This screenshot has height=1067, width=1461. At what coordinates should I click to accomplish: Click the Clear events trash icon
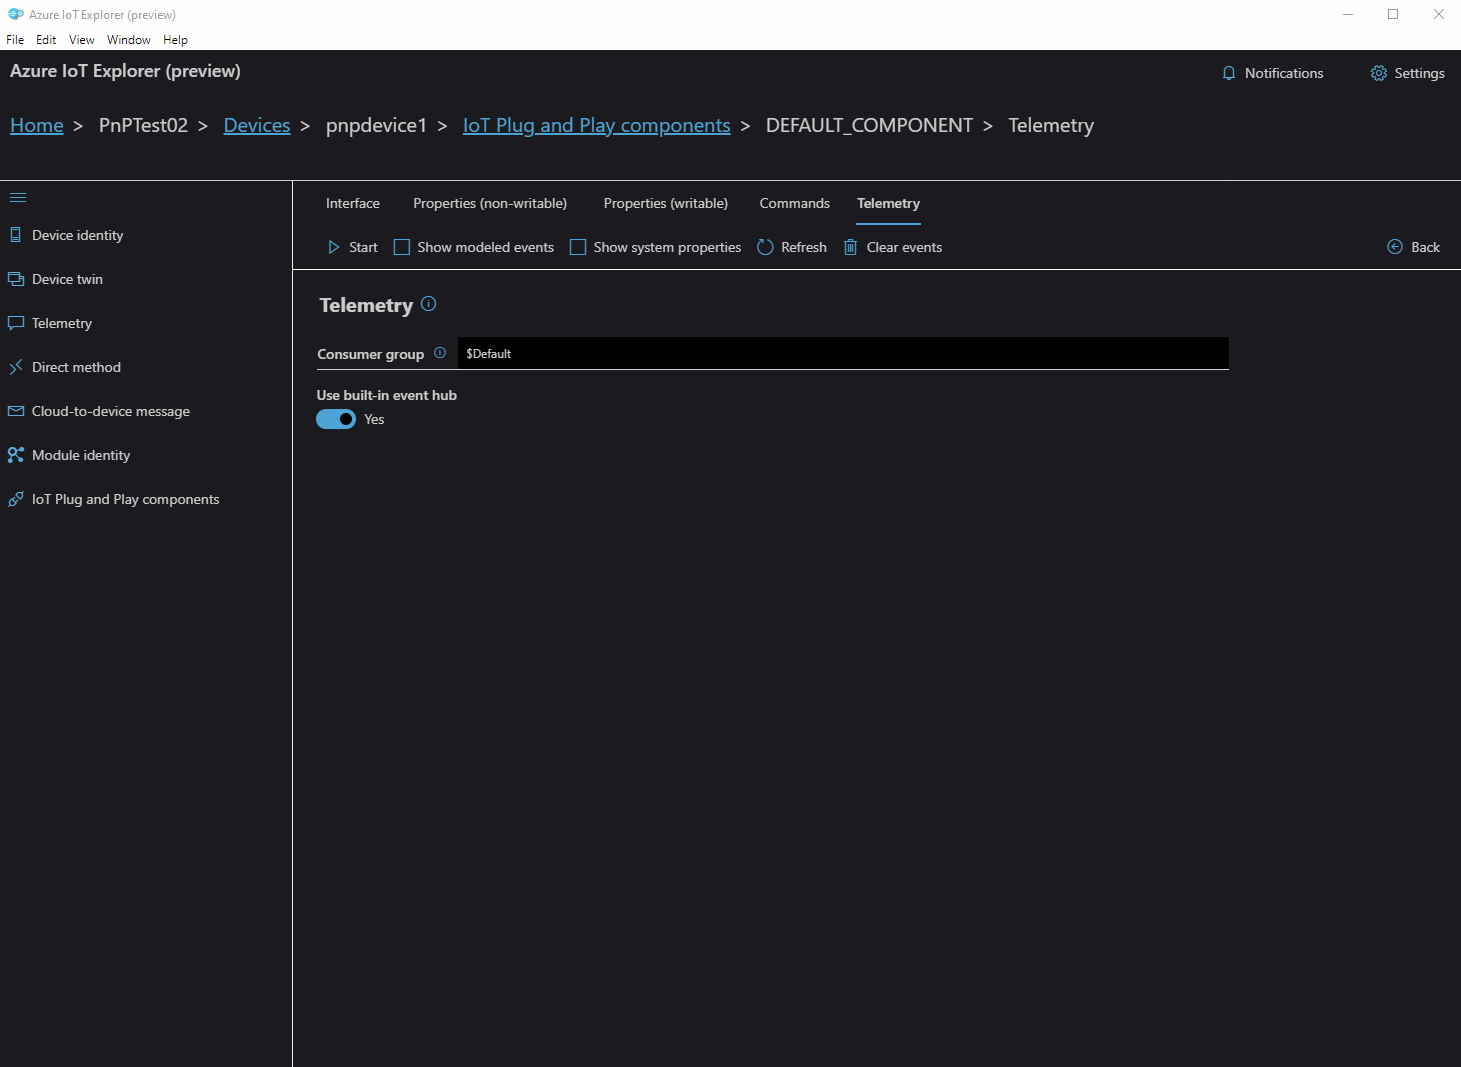851,247
